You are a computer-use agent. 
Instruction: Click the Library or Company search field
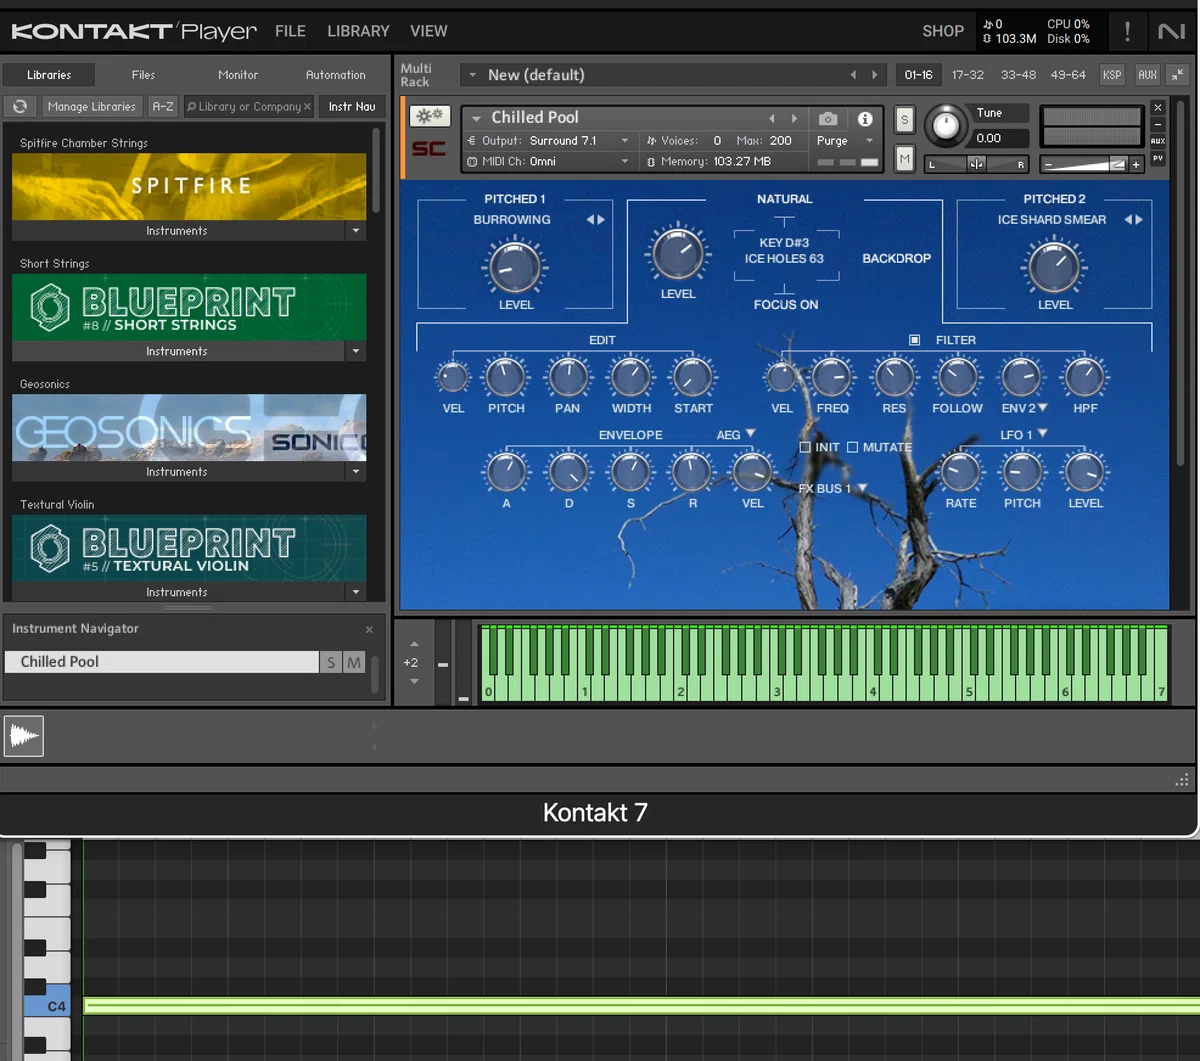coord(249,106)
